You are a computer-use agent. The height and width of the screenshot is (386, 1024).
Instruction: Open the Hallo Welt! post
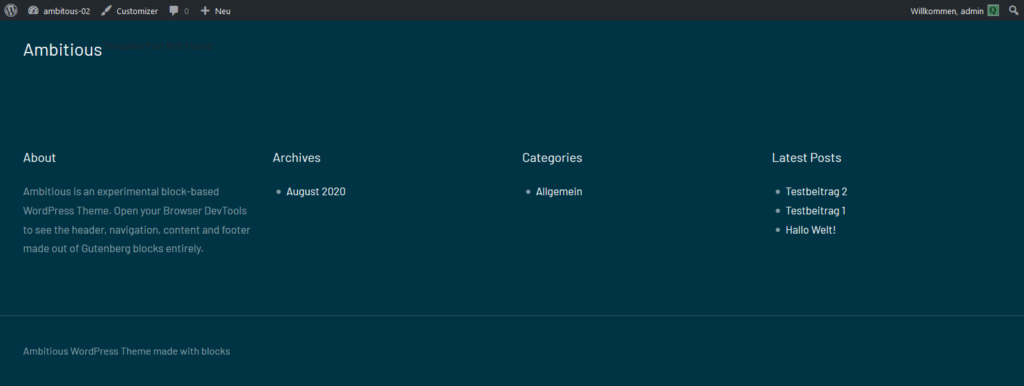pyautogui.click(x=810, y=230)
